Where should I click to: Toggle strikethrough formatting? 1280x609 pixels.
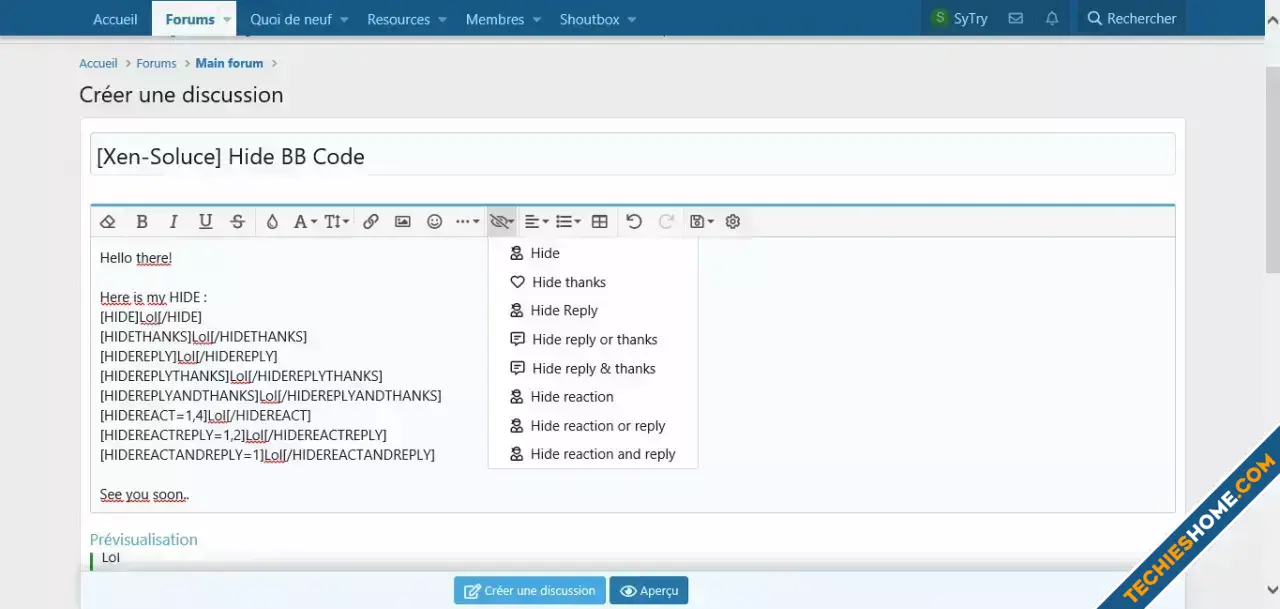[237, 222]
